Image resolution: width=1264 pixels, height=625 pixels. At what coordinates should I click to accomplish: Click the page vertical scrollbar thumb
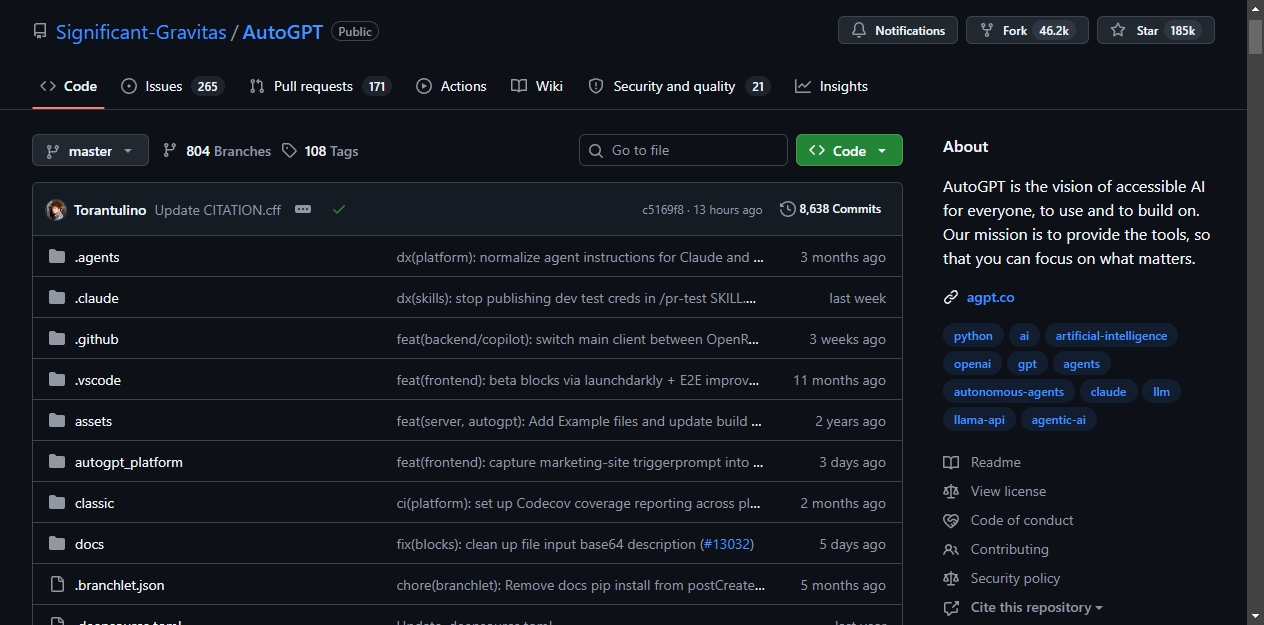1255,36
